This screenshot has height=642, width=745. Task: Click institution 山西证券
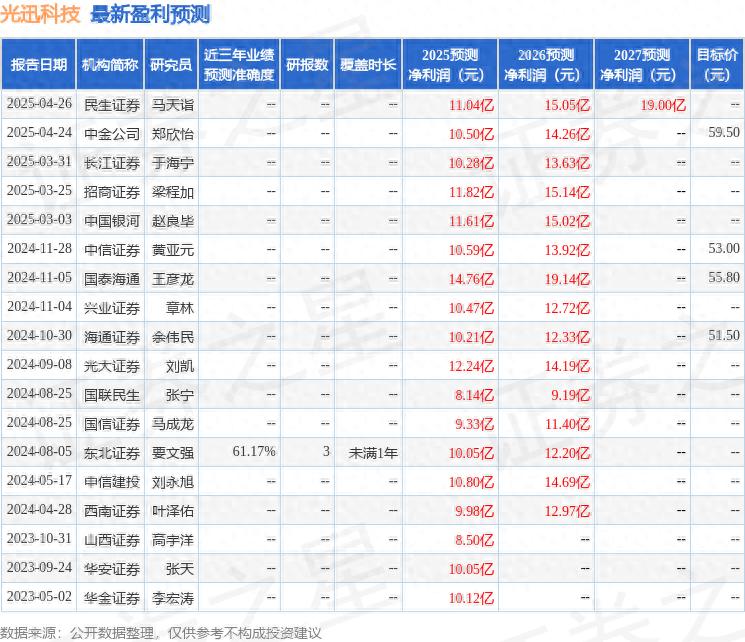[x=112, y=539]
